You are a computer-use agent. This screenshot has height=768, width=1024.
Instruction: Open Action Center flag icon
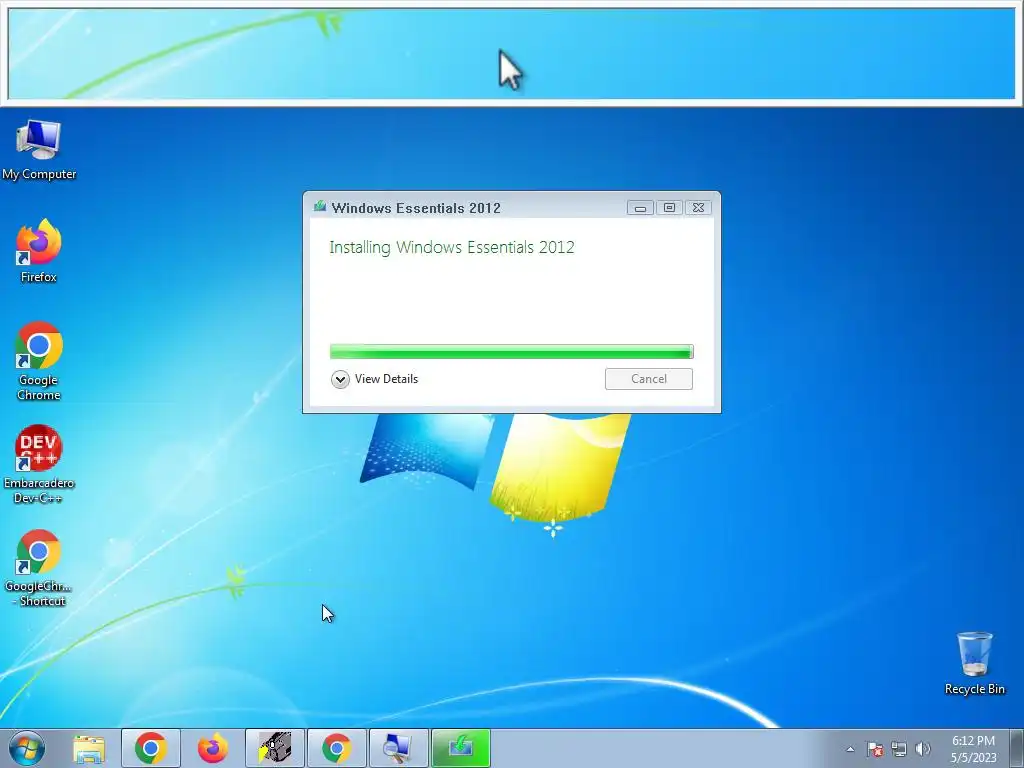tap(875, 749)
